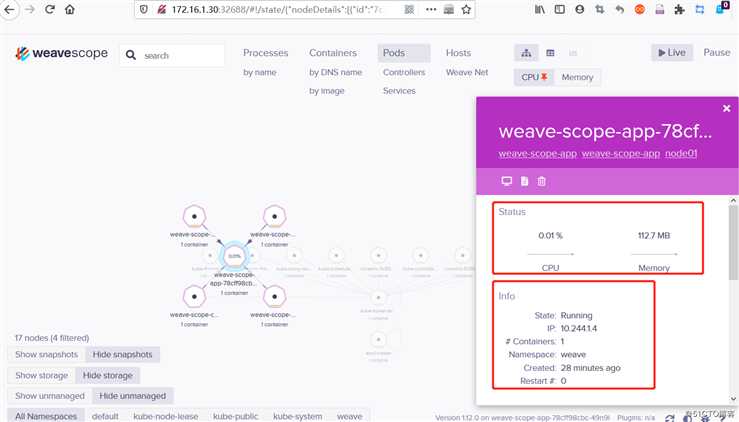Select the Hide snapshots option
The height and width of the screenshot is (422, 739).
[x=123, y=355]
